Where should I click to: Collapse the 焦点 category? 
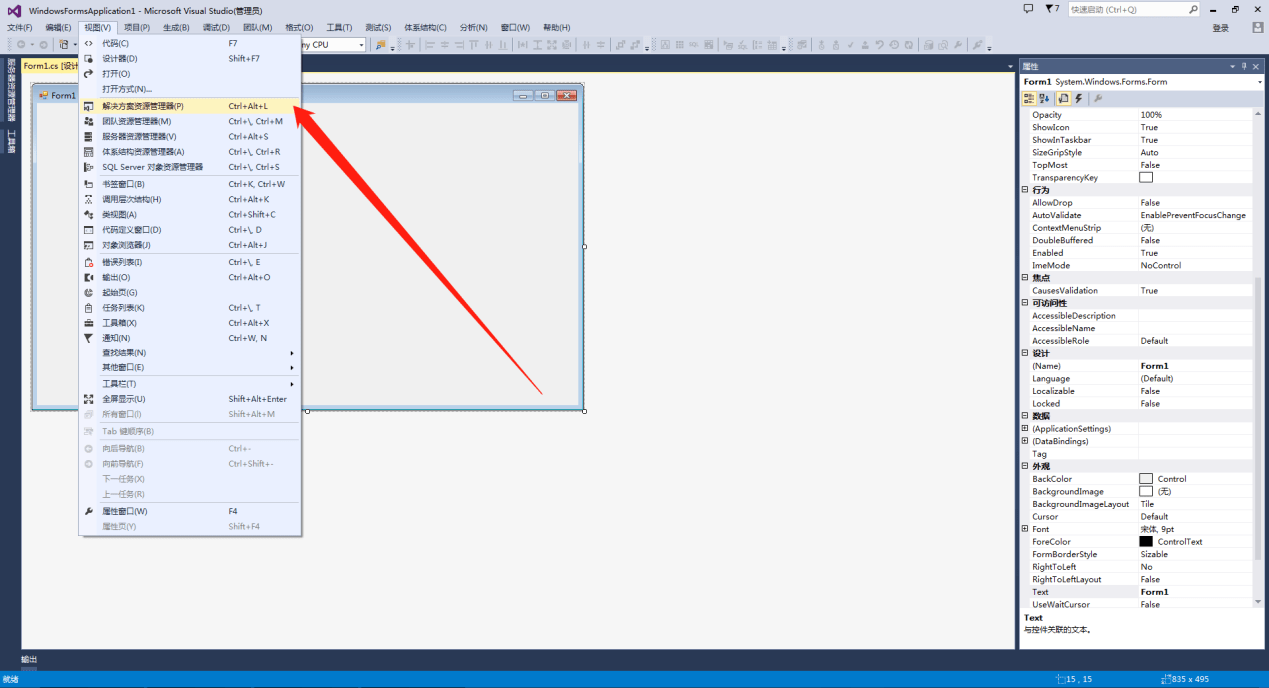tap(1025, 278)
